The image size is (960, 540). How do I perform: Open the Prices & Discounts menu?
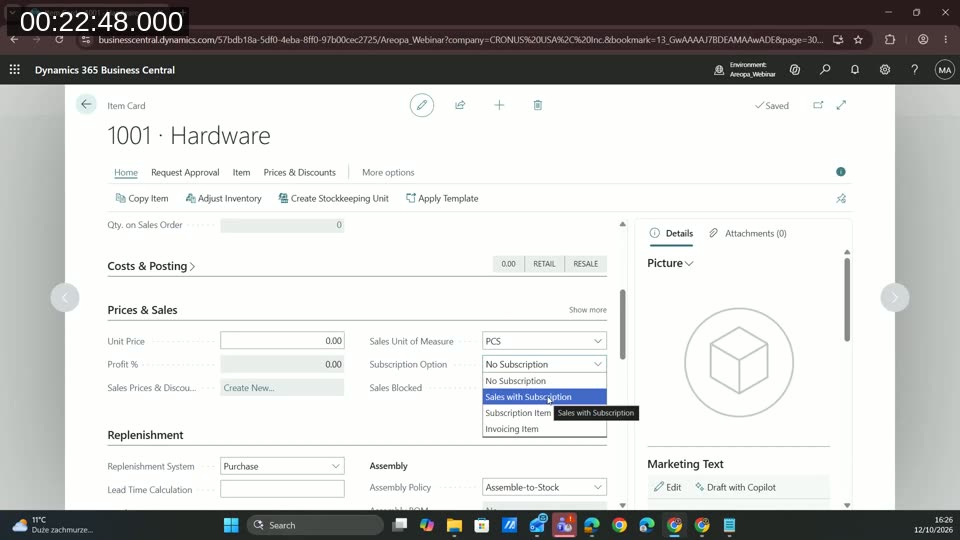tap(299, 173)
